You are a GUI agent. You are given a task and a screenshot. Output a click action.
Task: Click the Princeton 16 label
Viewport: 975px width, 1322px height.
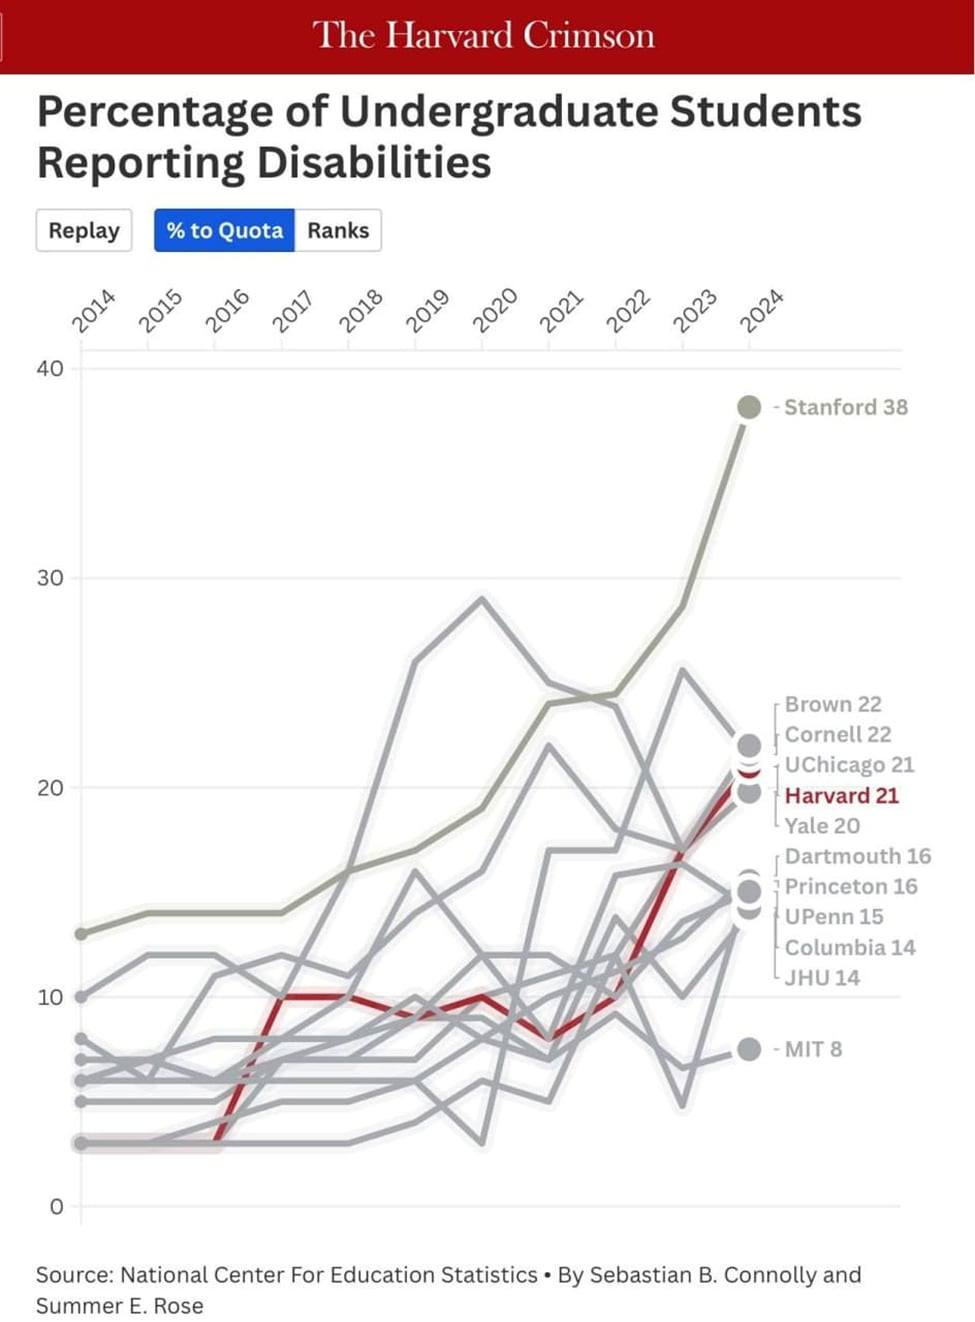(851, 887)
